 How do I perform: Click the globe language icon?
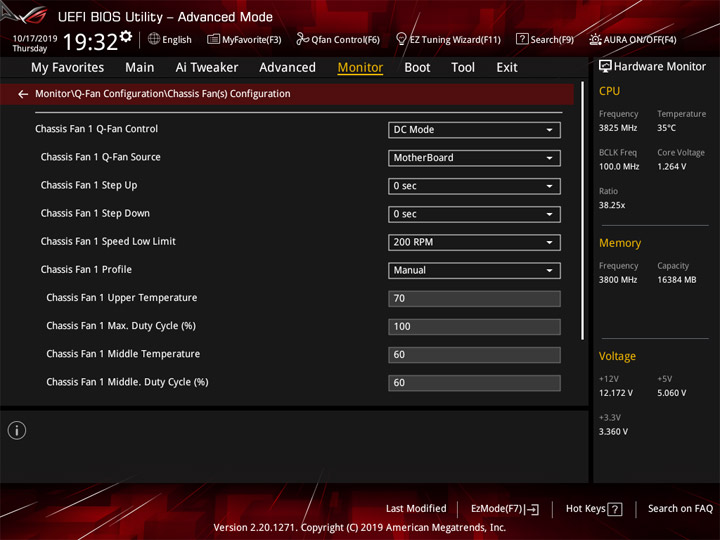(154, 39)
